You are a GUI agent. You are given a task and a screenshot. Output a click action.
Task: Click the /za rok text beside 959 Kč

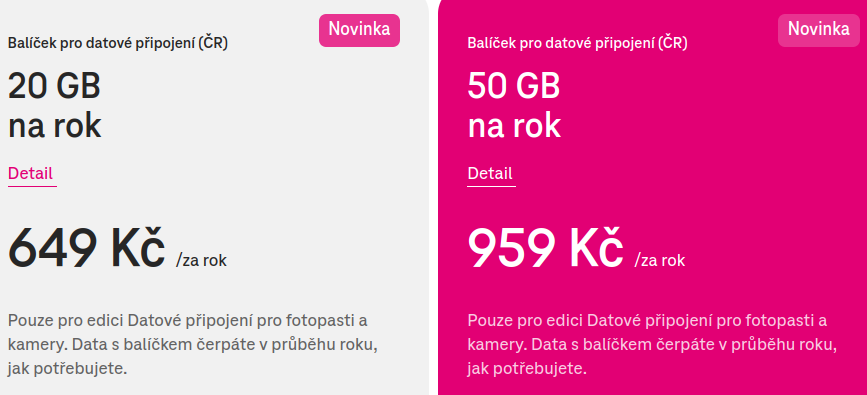point(660,260)
